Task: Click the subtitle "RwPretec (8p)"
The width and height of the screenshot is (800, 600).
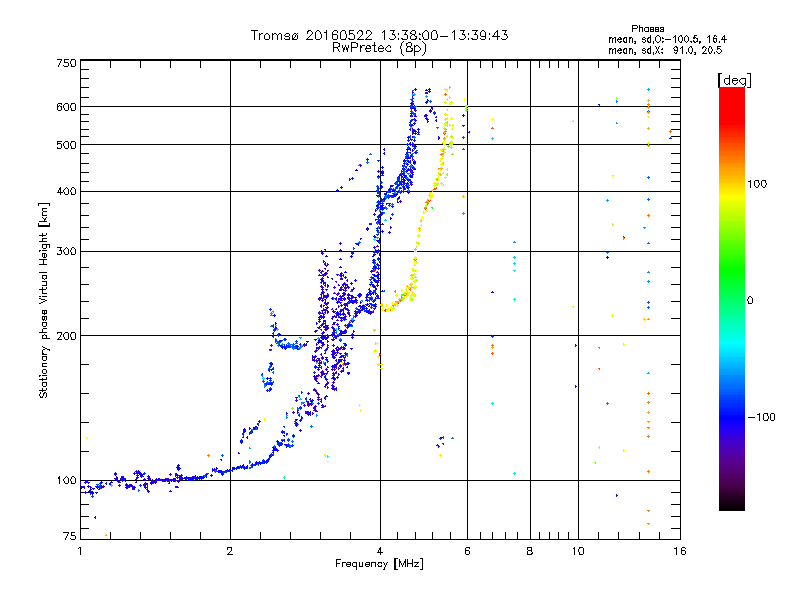Action: (379, 48)
